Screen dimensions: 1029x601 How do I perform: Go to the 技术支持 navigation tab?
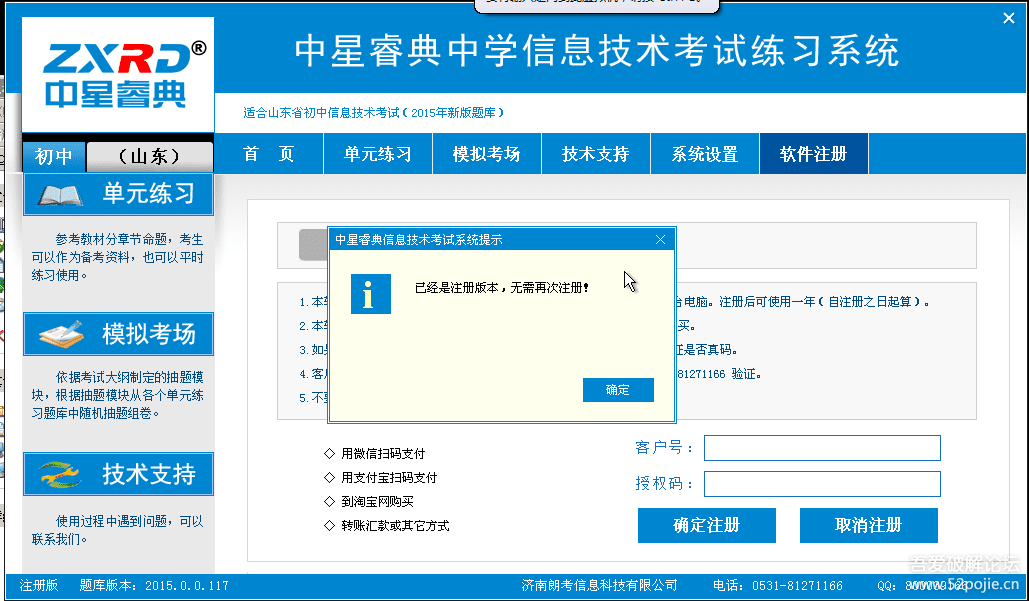point(595,154)
